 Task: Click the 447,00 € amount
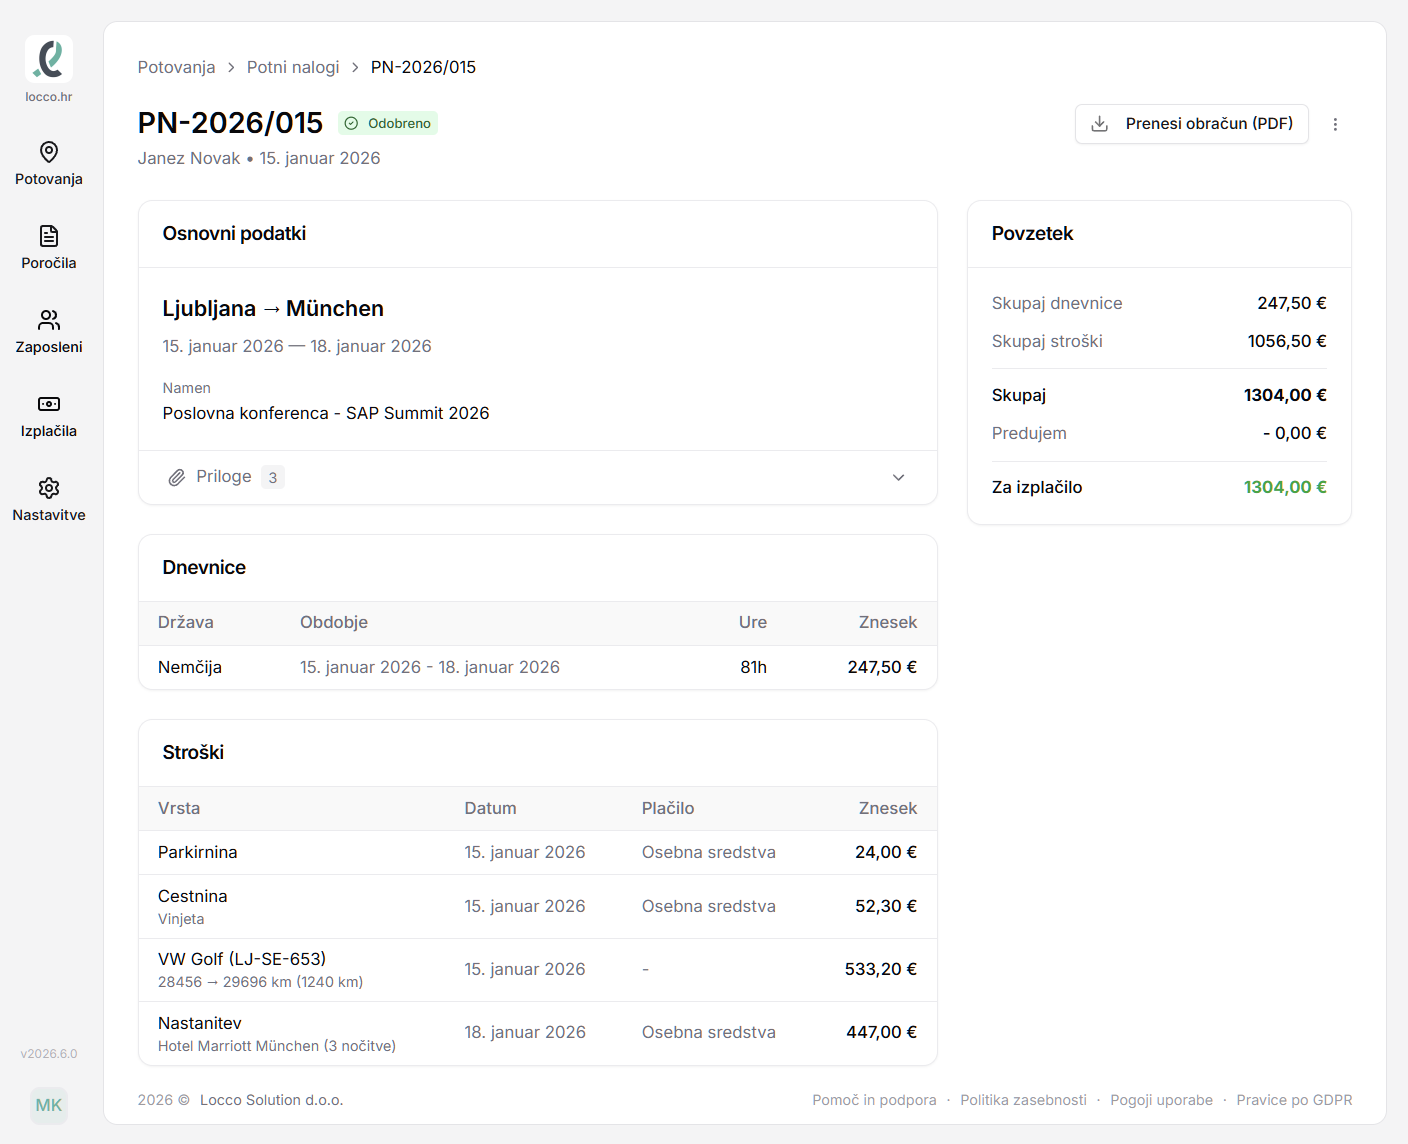pyautogui.click(x=882, y=1032)
